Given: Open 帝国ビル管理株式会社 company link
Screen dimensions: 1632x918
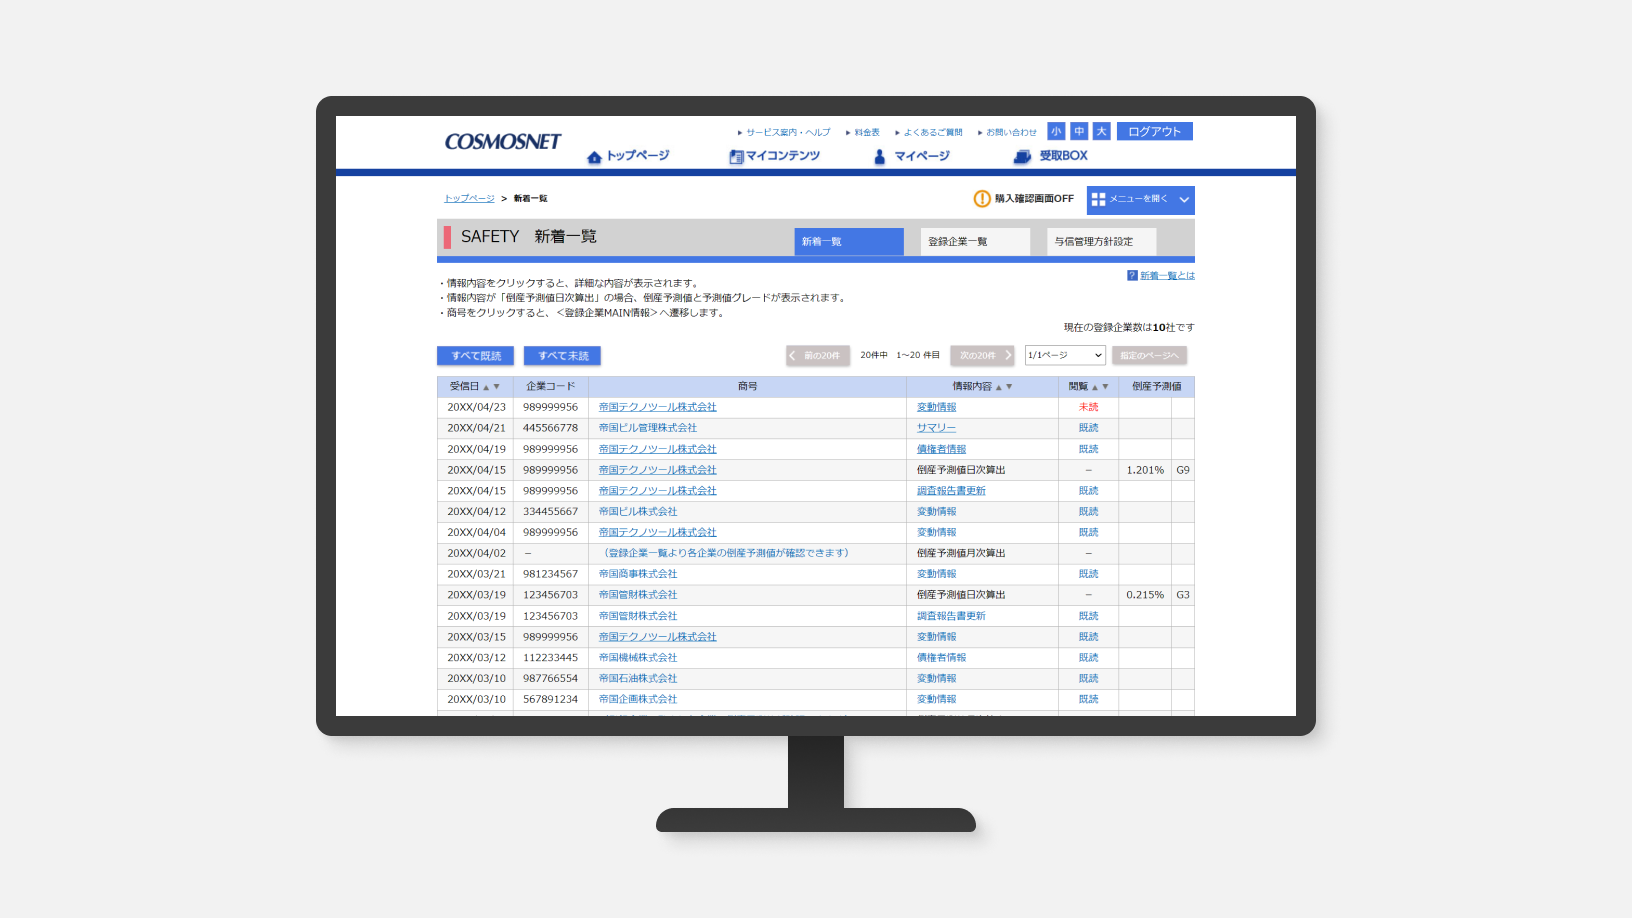Looking at the screenshot, I should 647,428.
